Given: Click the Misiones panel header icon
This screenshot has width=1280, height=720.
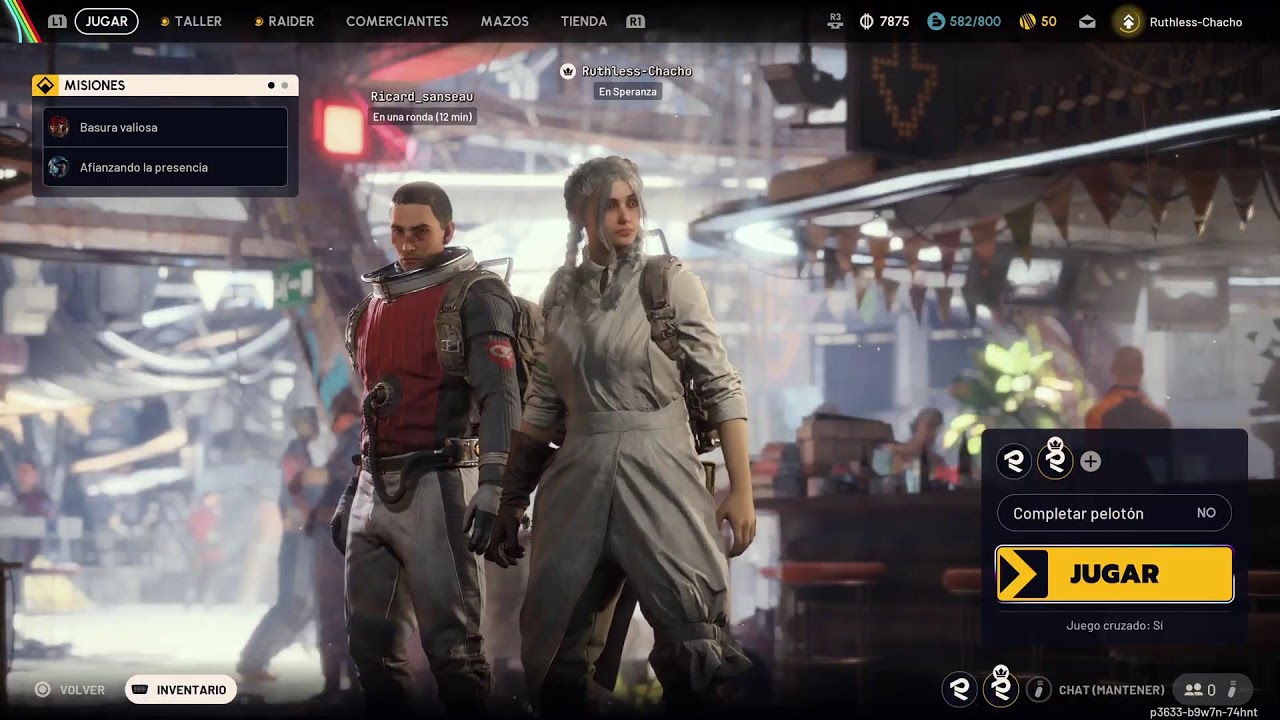Looking at the screenshot, I should pos(44,85).
